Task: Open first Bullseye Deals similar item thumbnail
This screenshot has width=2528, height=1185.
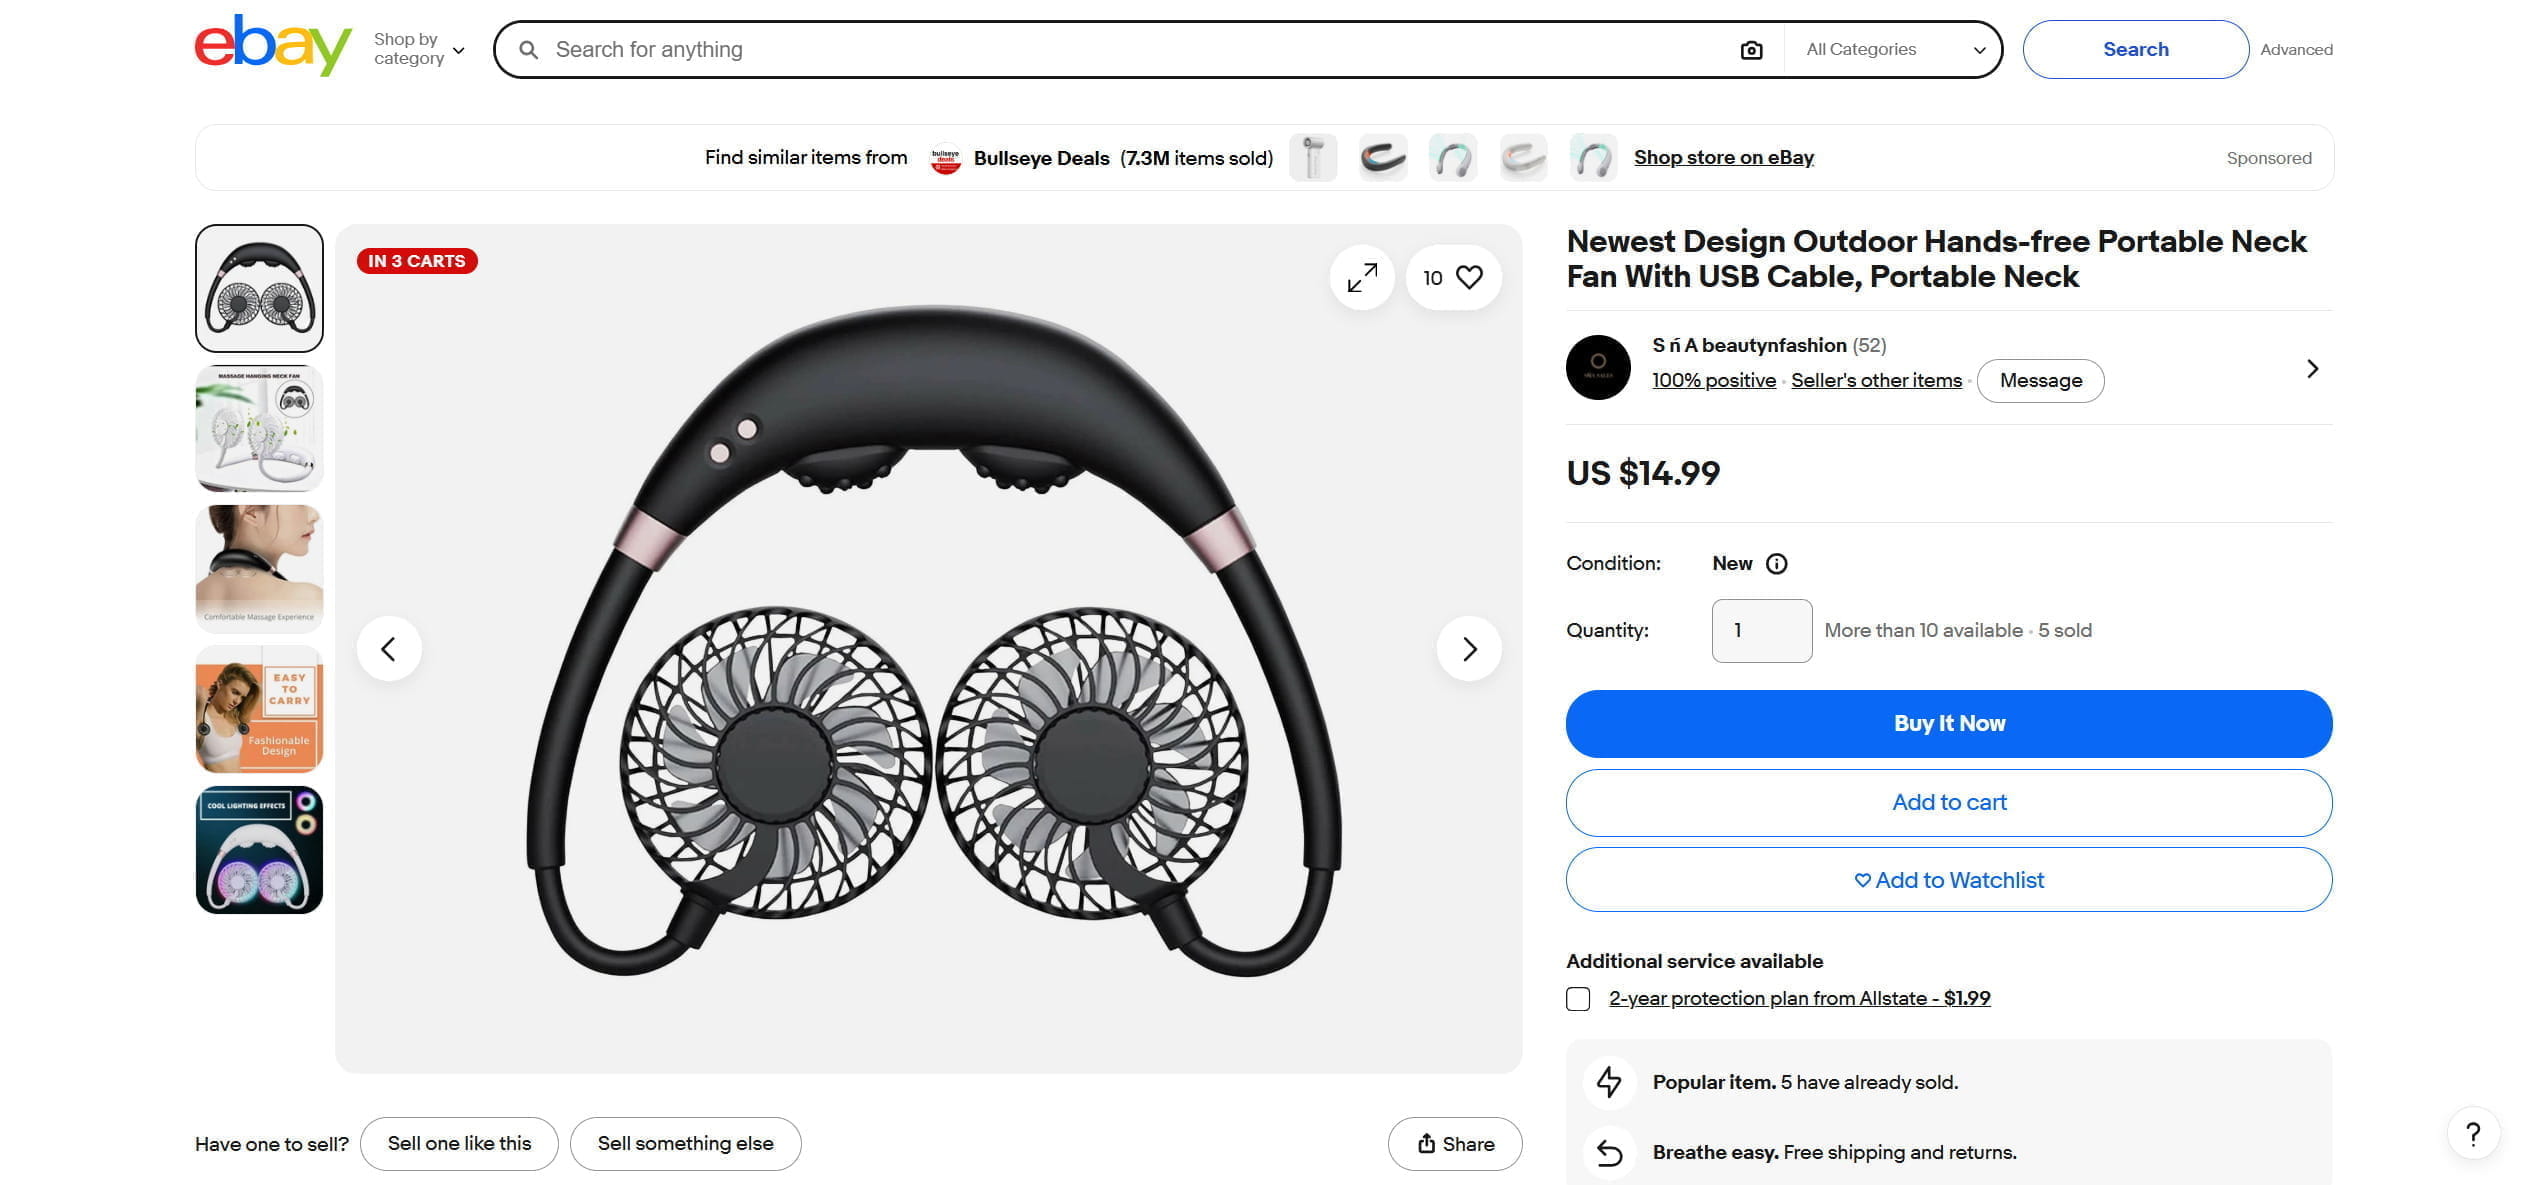Action: [x=1313, y=158]
